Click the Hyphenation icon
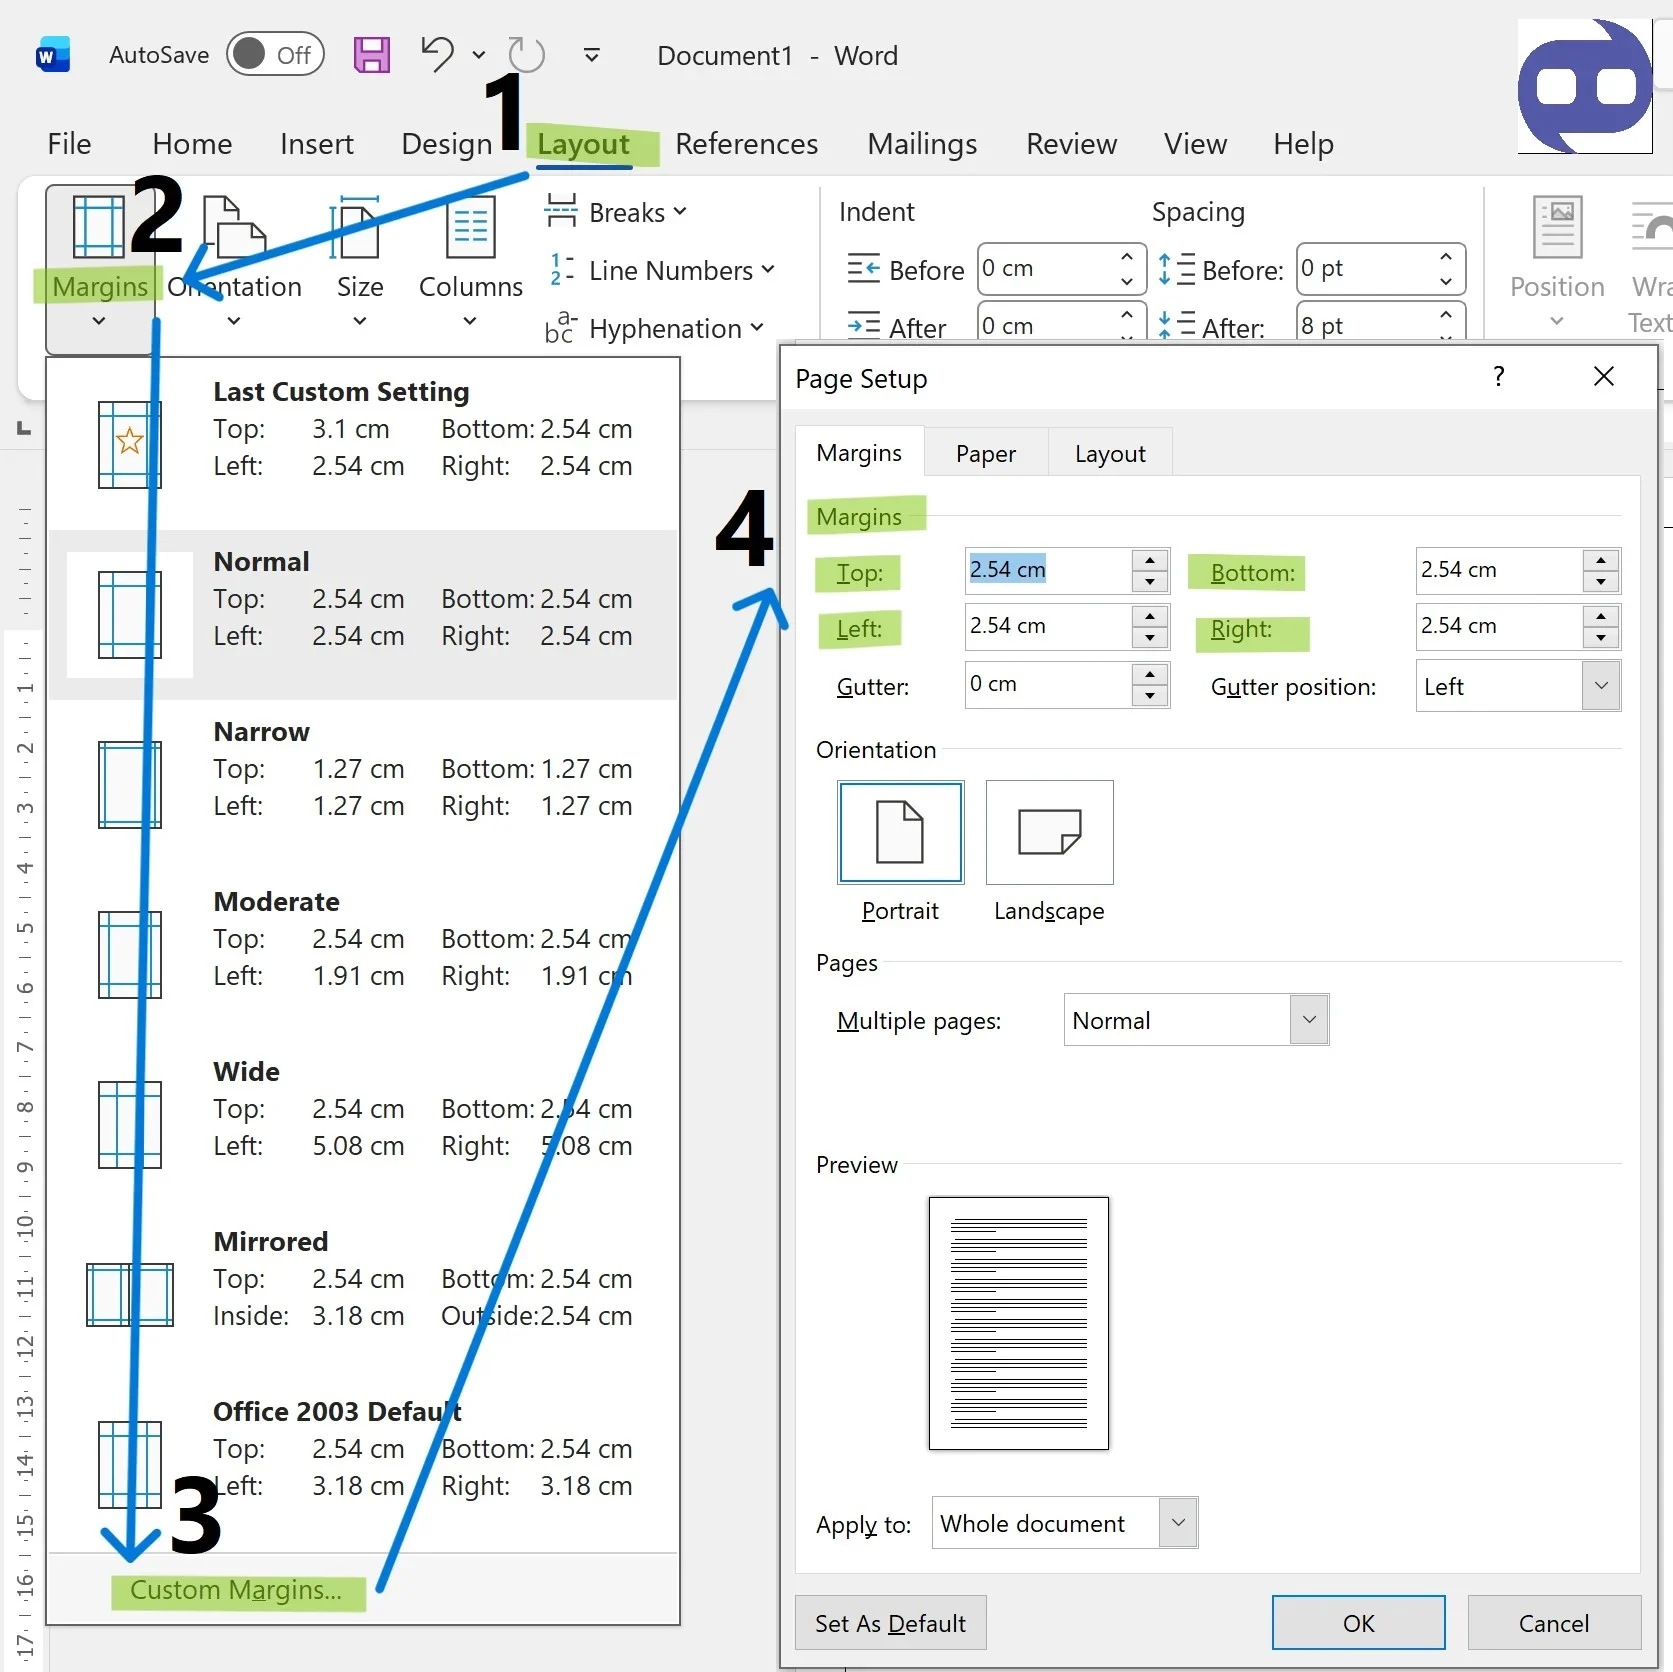Viewport: 1673px width, 1672px height. (561, 327)
